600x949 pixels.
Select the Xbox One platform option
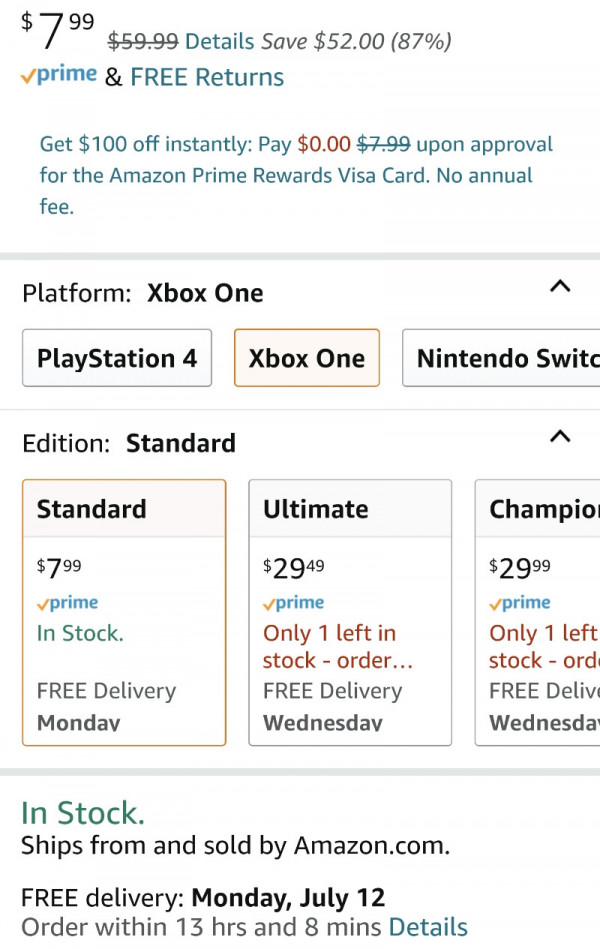307,358
